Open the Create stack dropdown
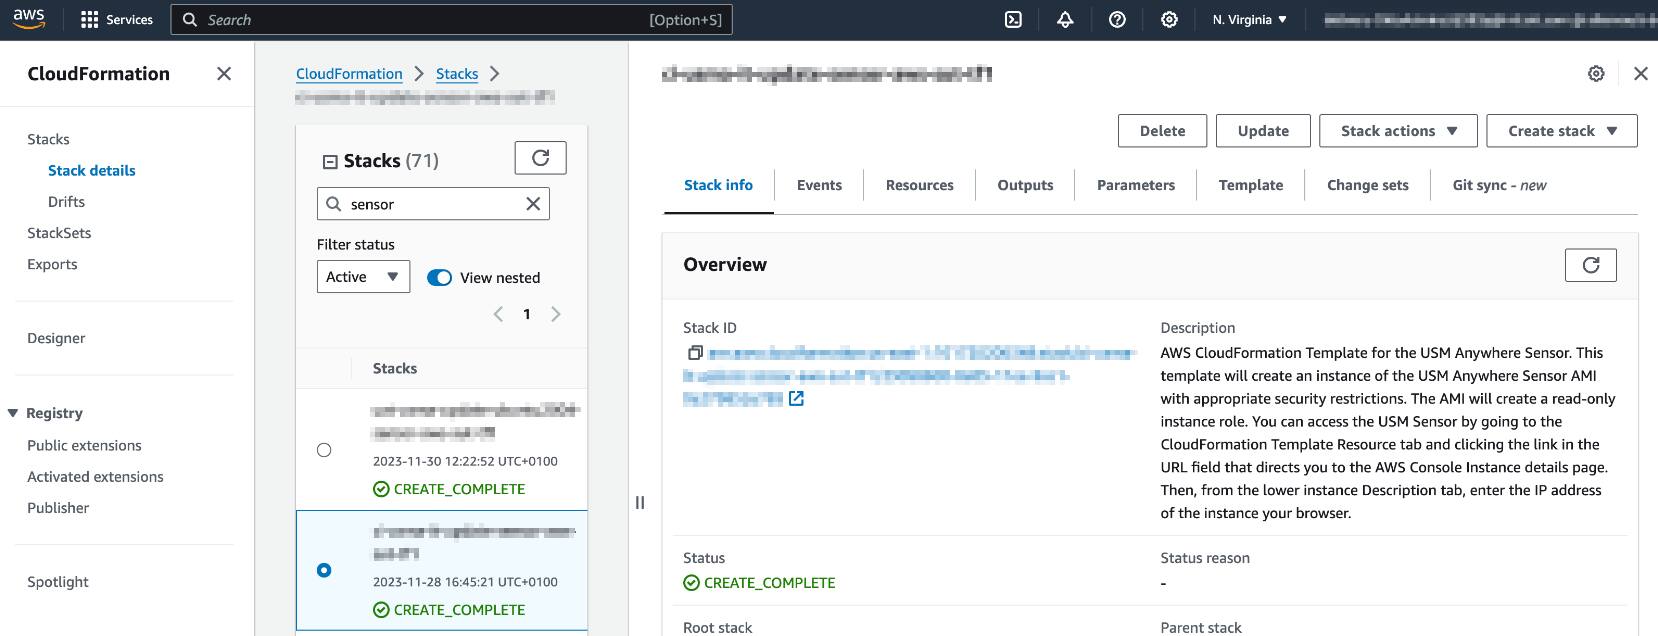 [1562, 131]
